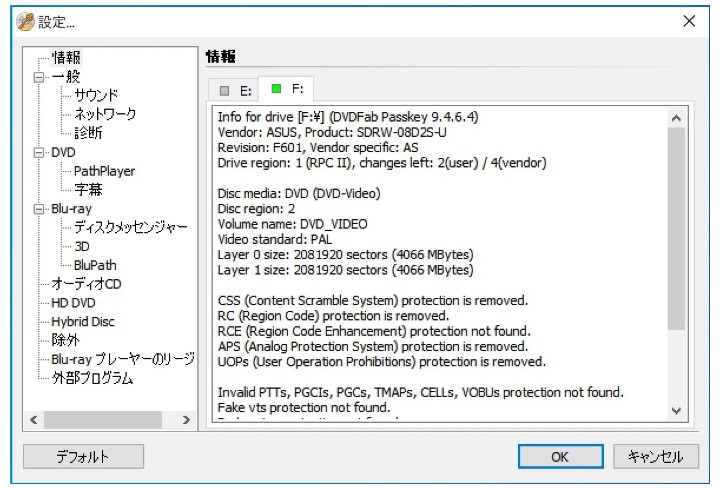Viewport: 719px width, 489px height.
Task: Click the UOPs protection removed line
Action: 382,362
